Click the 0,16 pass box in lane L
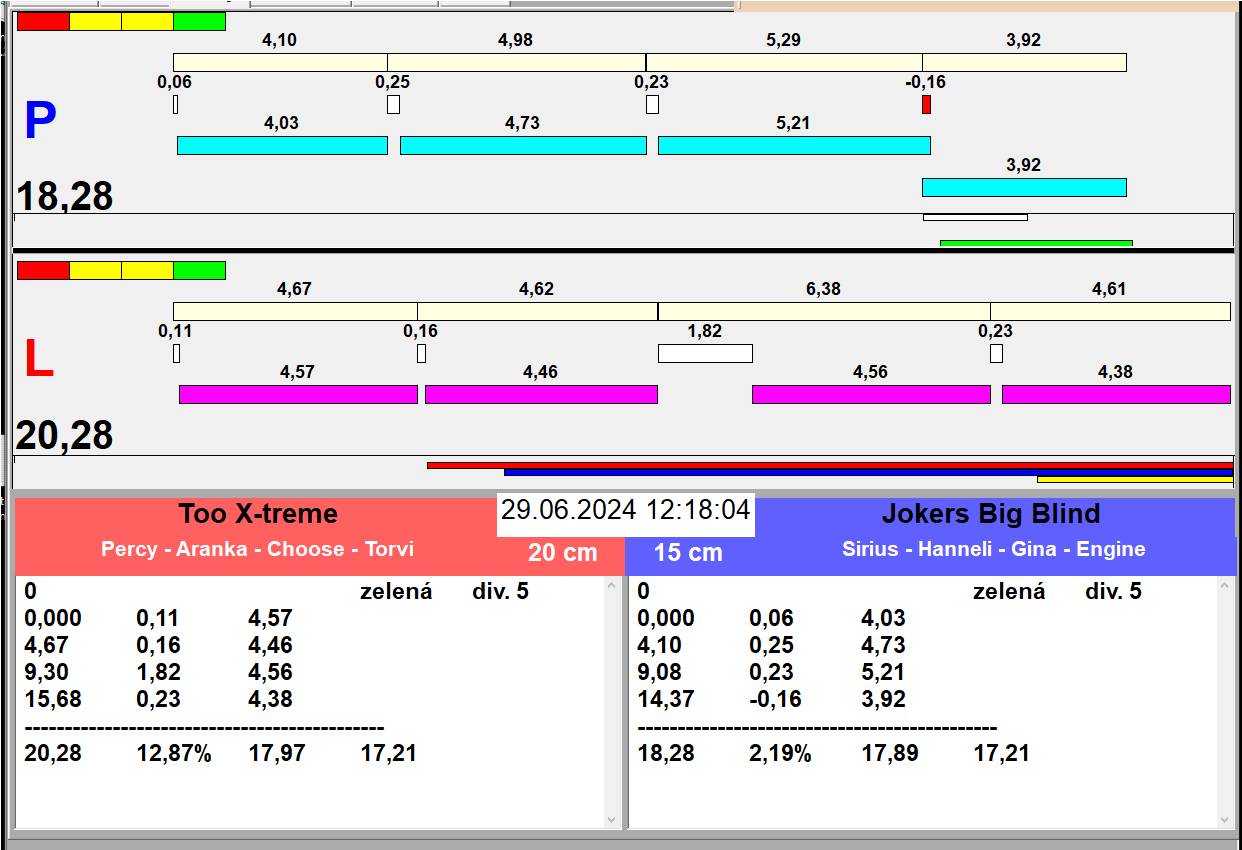 coord(421,353)
